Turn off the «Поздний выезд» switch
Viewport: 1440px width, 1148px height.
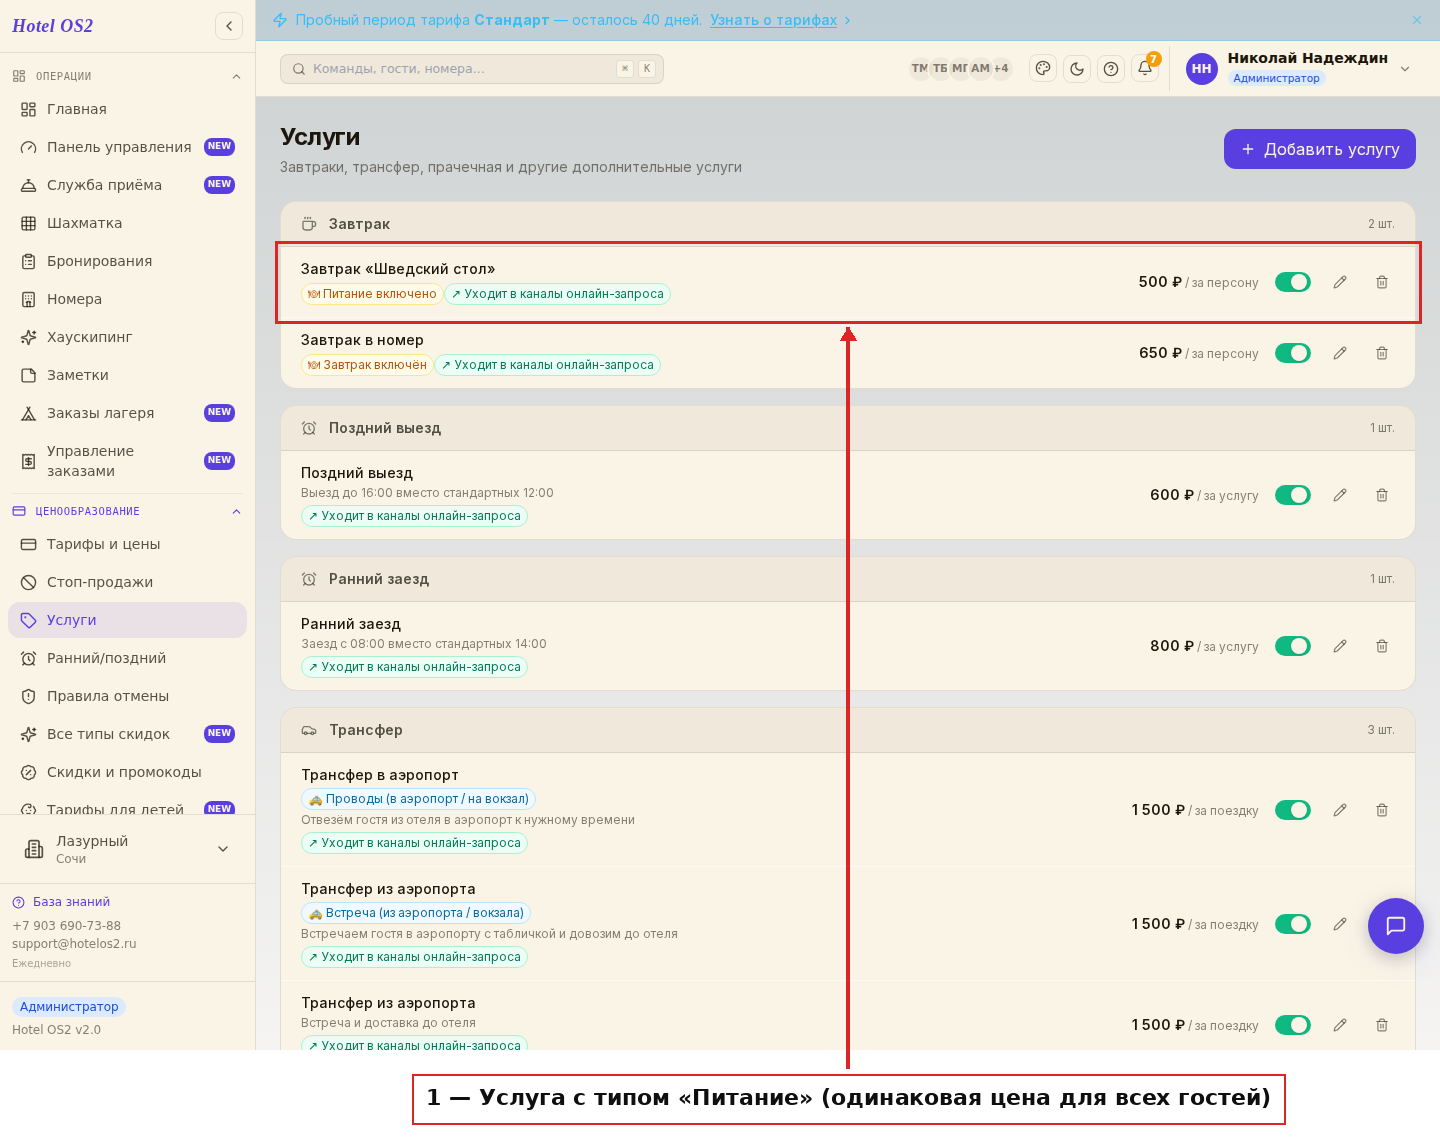point(1293,495)
